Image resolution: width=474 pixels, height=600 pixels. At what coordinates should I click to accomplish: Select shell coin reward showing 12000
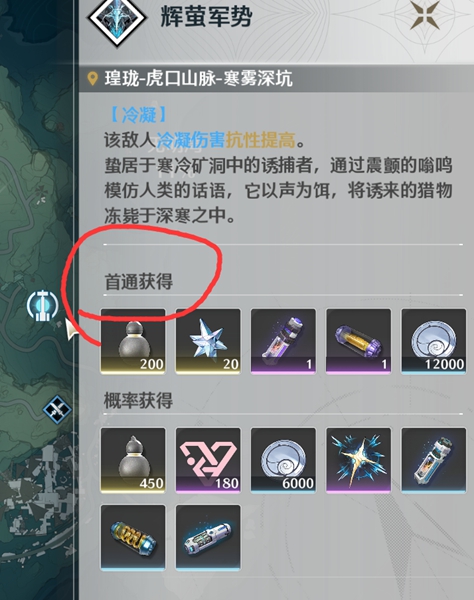click(433, 341)
